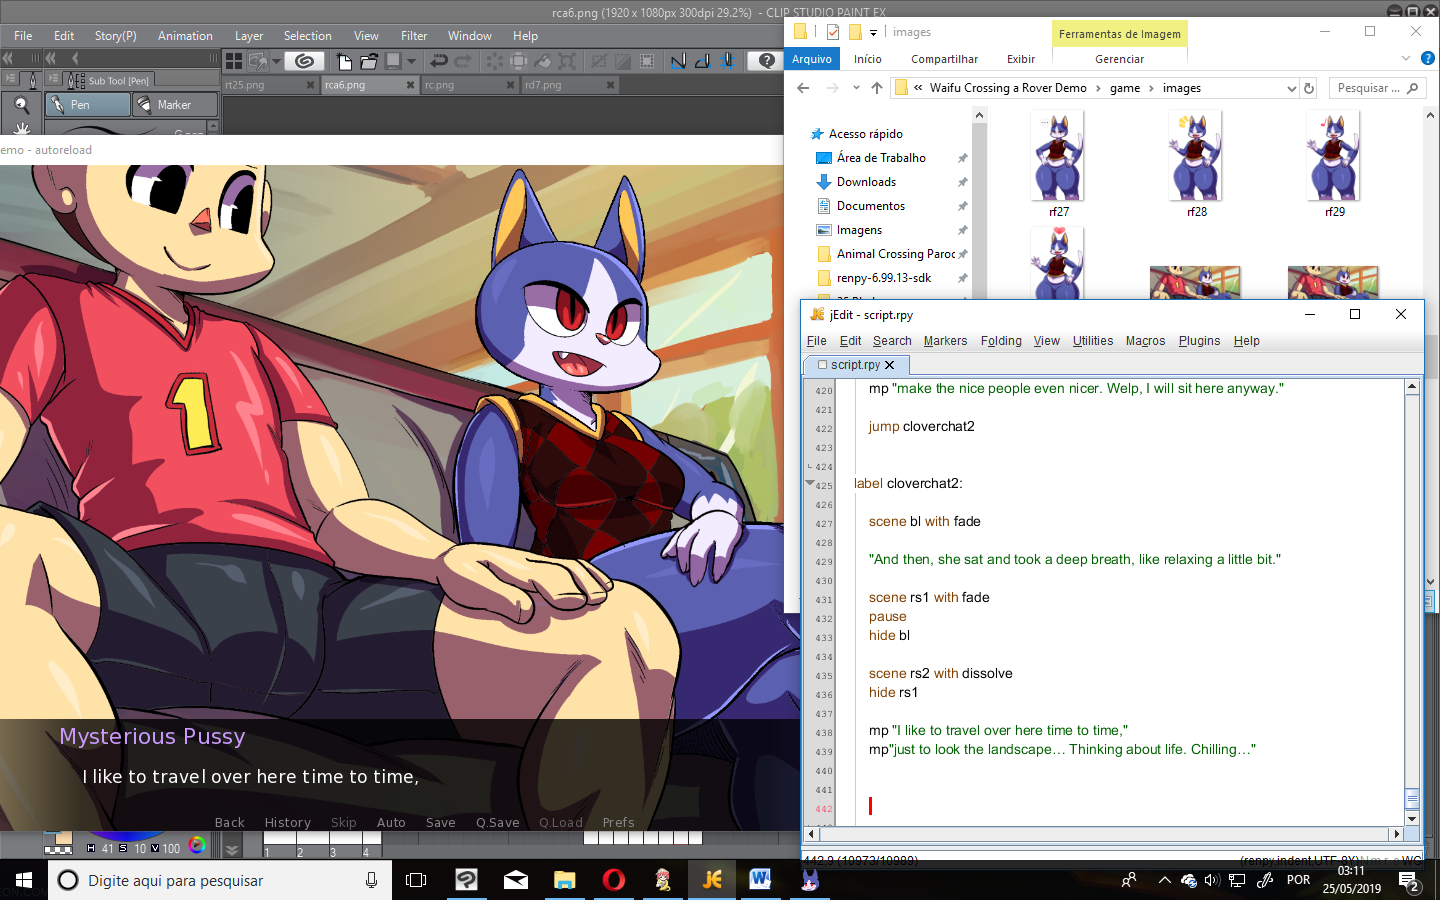The width and height of the screenshot is (1440, 900).
Task: Click Prefs in the game quick menu
Action: click(618, 822)
